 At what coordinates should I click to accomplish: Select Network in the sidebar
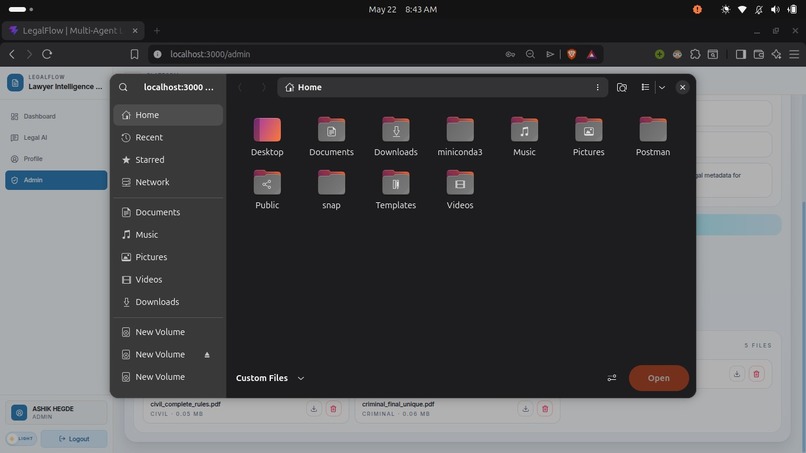(168, 182)
